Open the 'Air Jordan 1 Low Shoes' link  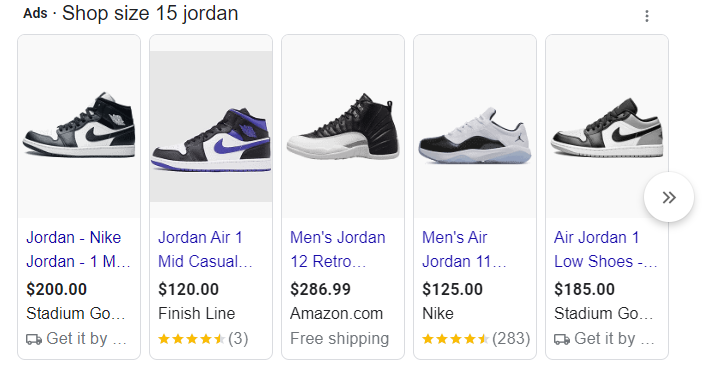tap(606, 249)
